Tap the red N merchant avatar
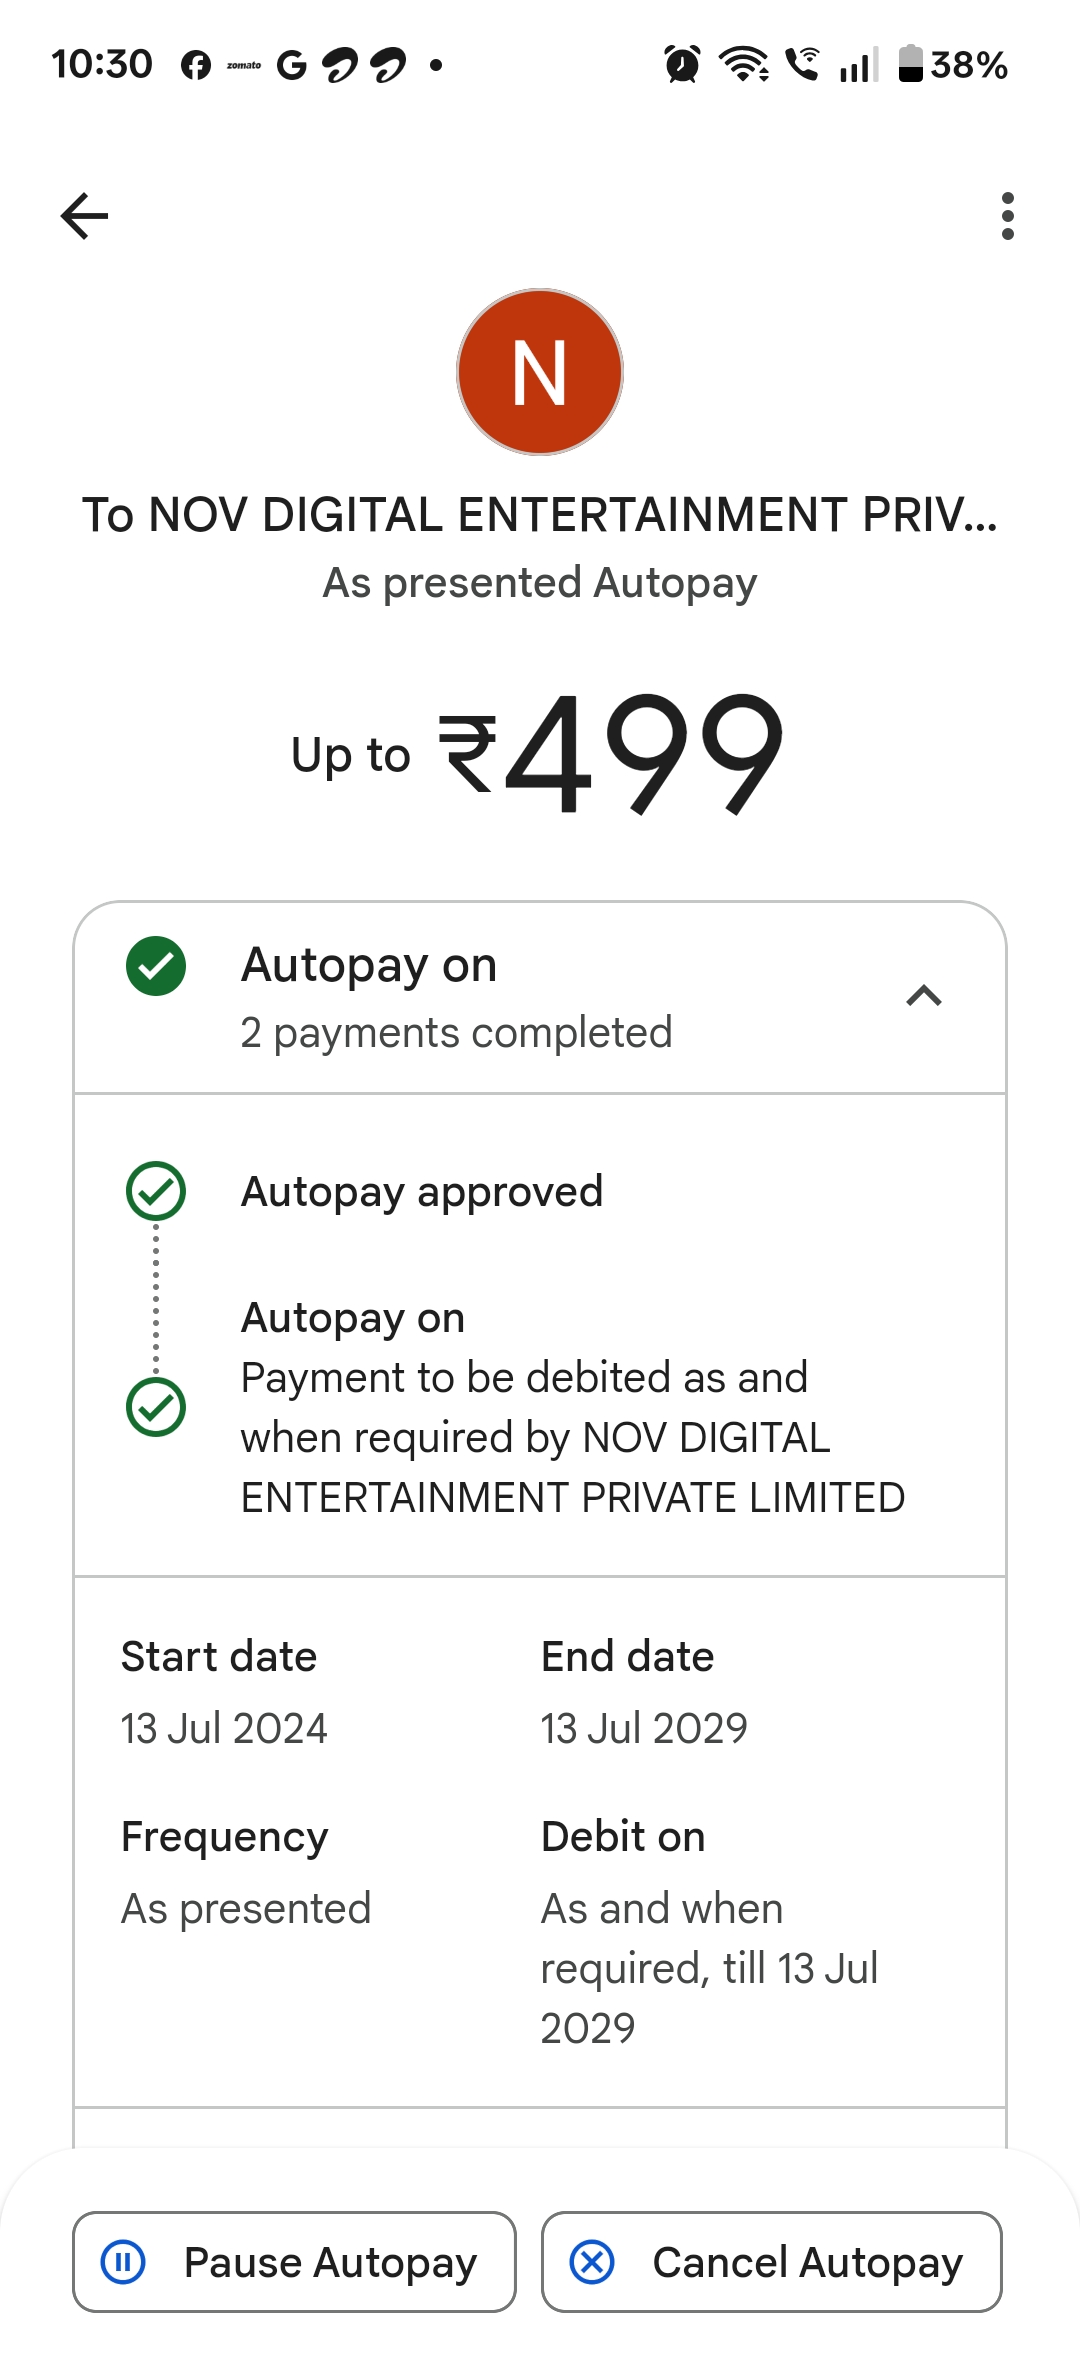The height and width of the screenshot is (2376, 1080). [x=540, y=372]
